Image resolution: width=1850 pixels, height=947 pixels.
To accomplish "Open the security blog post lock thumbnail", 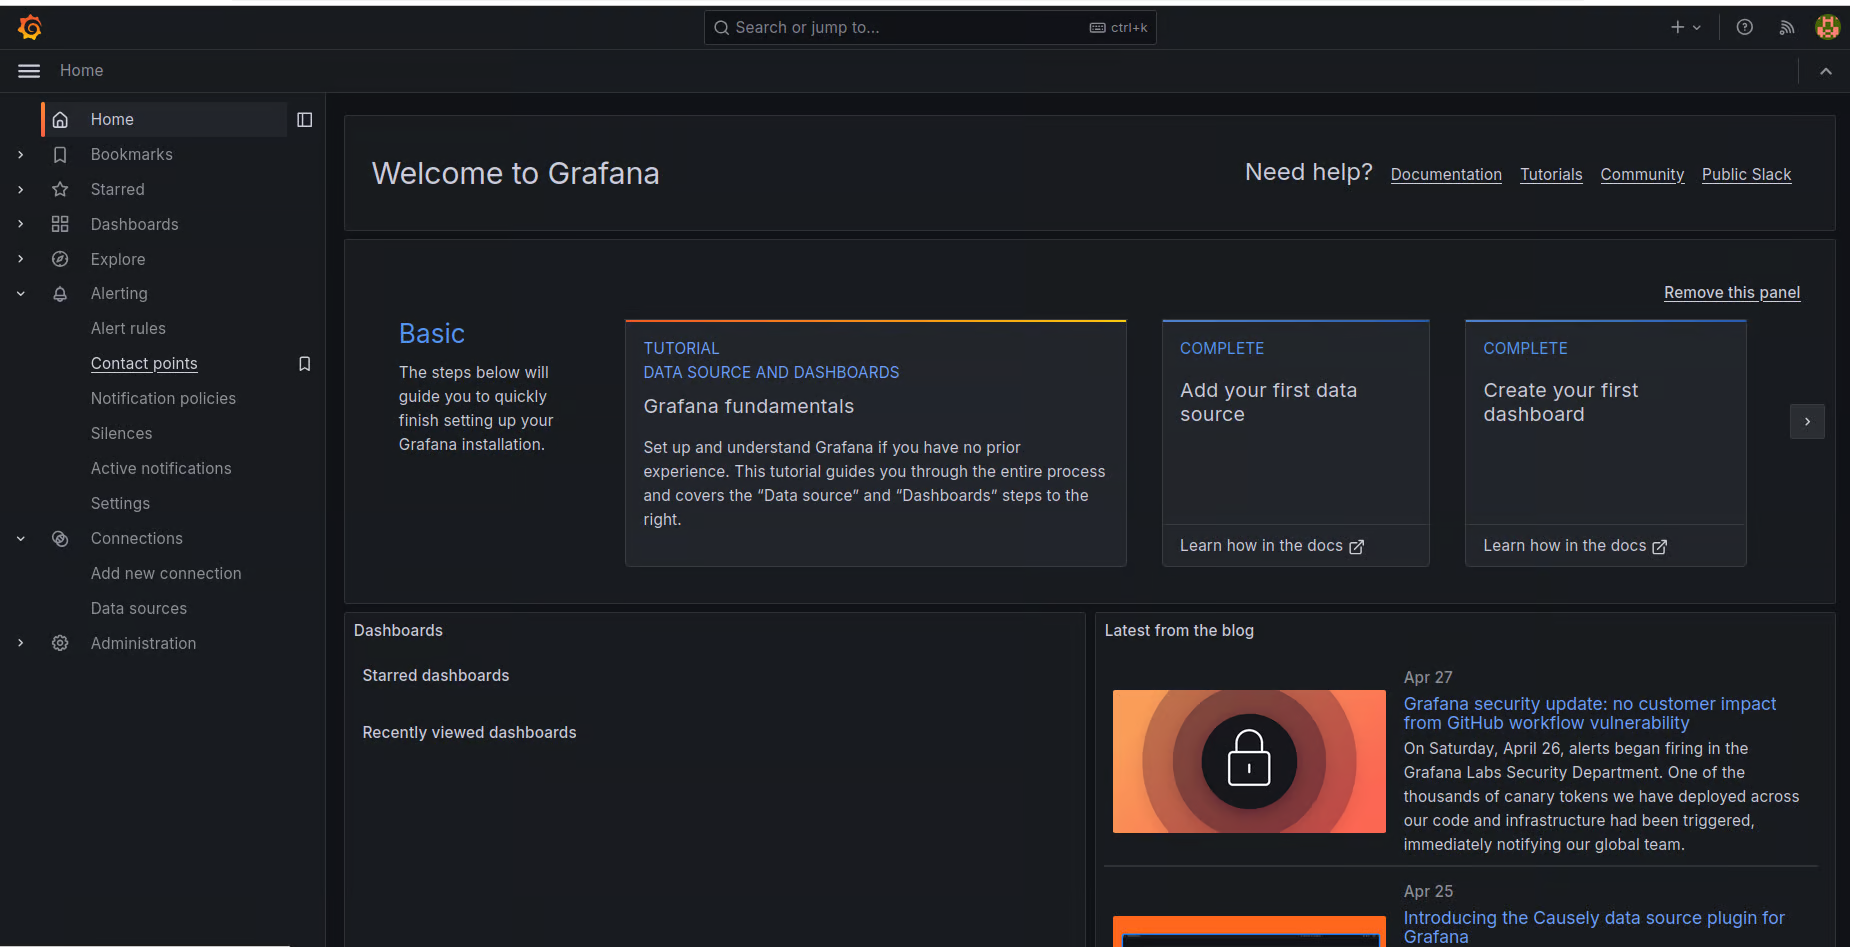I will tap(1249, 761).
